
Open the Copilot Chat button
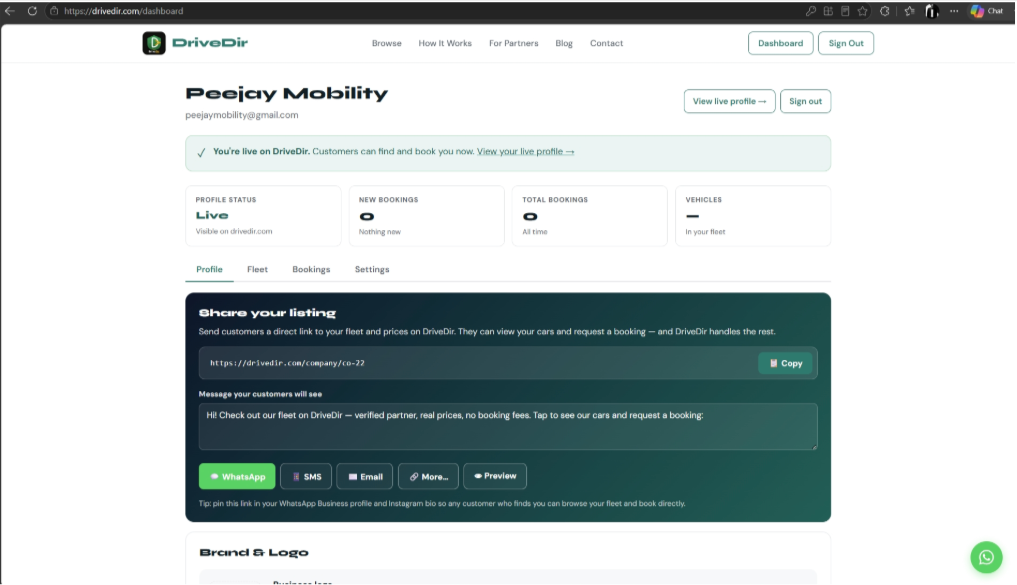(987, 11)
